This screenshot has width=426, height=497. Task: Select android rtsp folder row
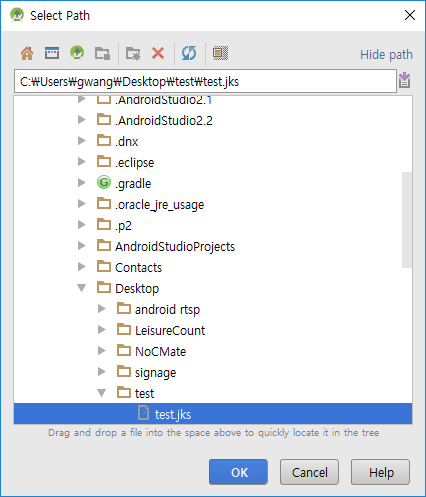click(213, 309)
